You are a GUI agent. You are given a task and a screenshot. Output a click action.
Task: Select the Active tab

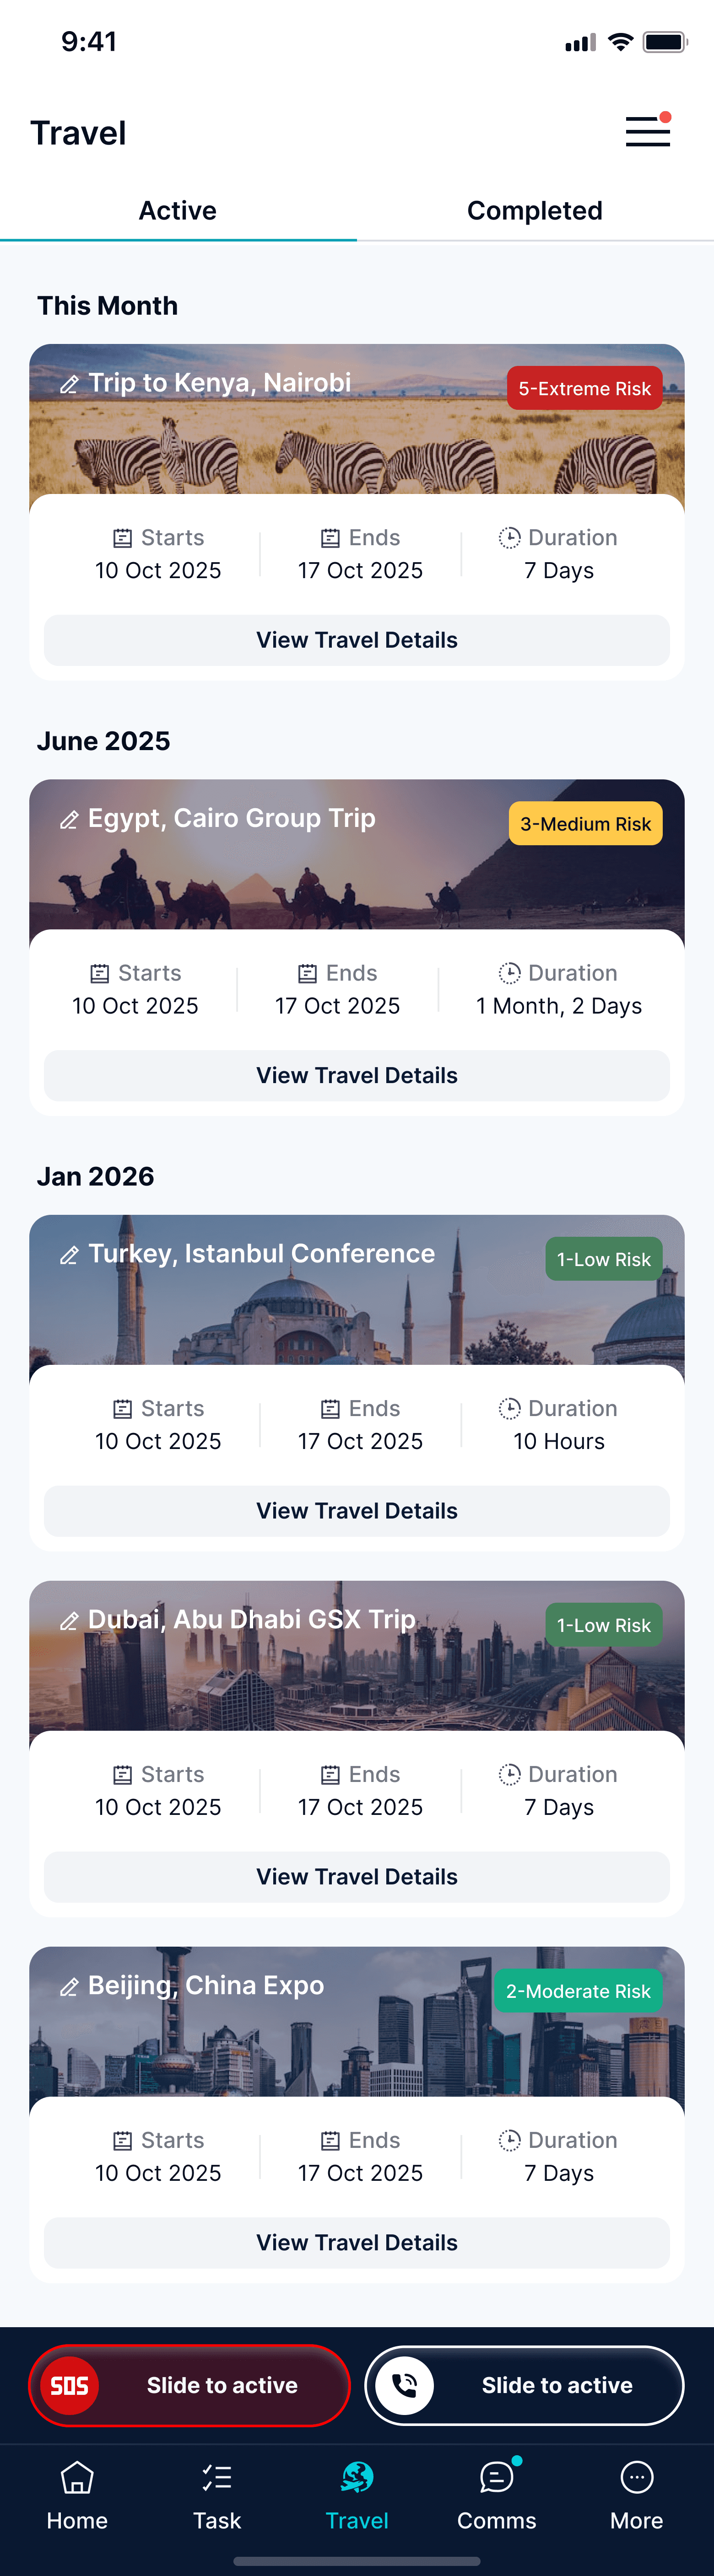click(178, 211)
